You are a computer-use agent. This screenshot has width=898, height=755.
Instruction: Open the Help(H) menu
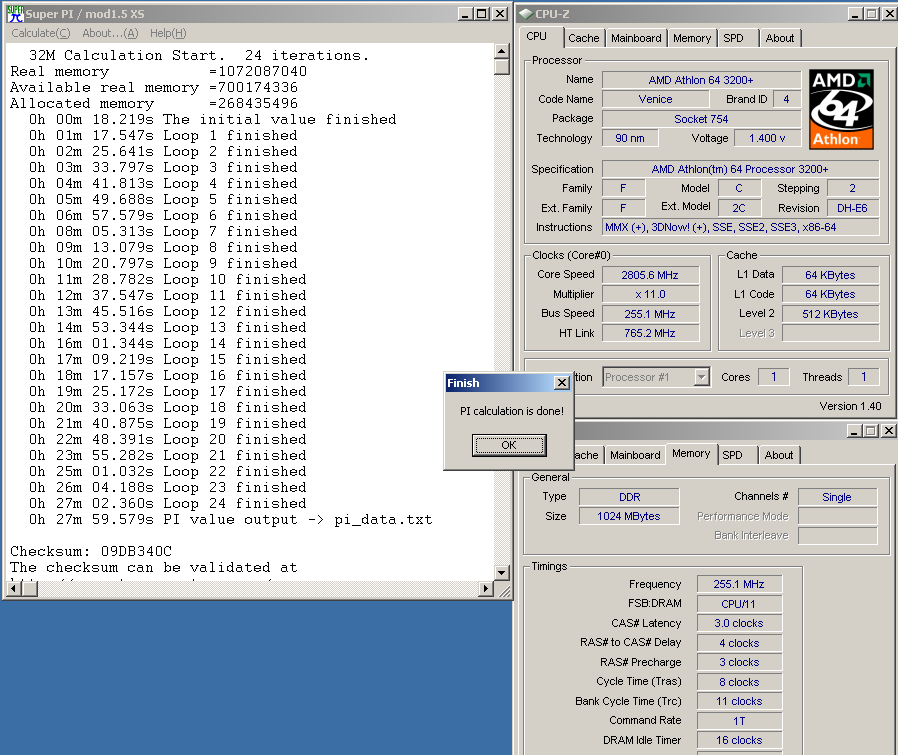168,33
